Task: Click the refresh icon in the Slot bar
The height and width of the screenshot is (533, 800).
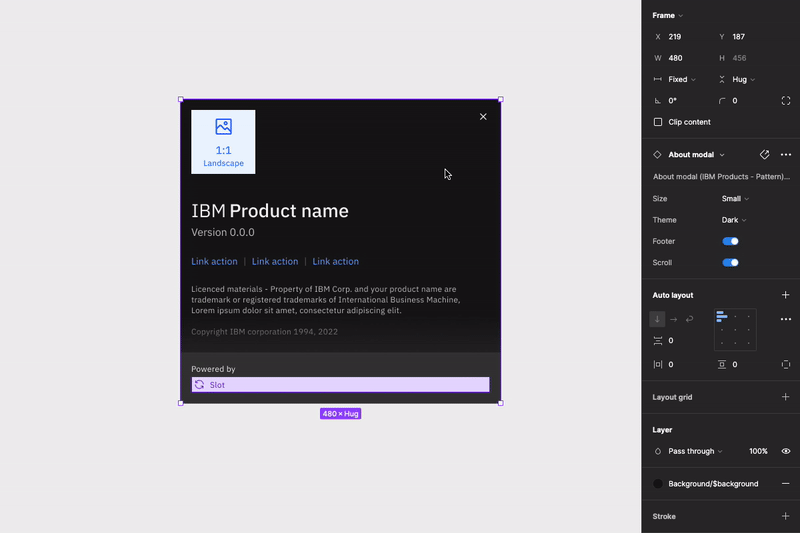Action: tap(199, 385)
